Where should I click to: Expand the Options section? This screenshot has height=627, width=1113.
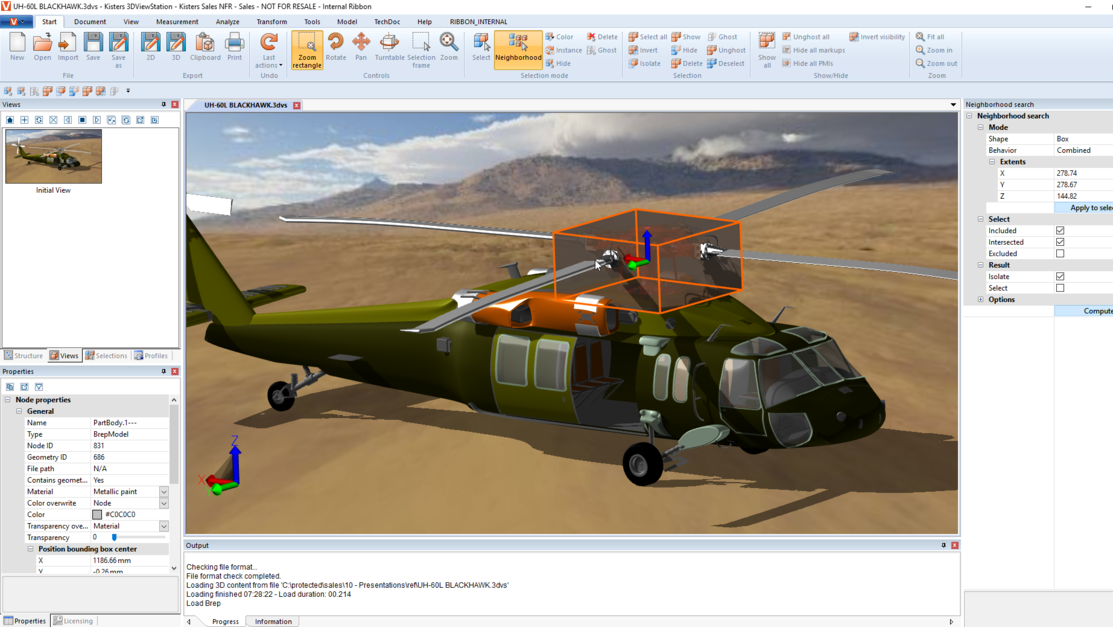click(981, 300)
